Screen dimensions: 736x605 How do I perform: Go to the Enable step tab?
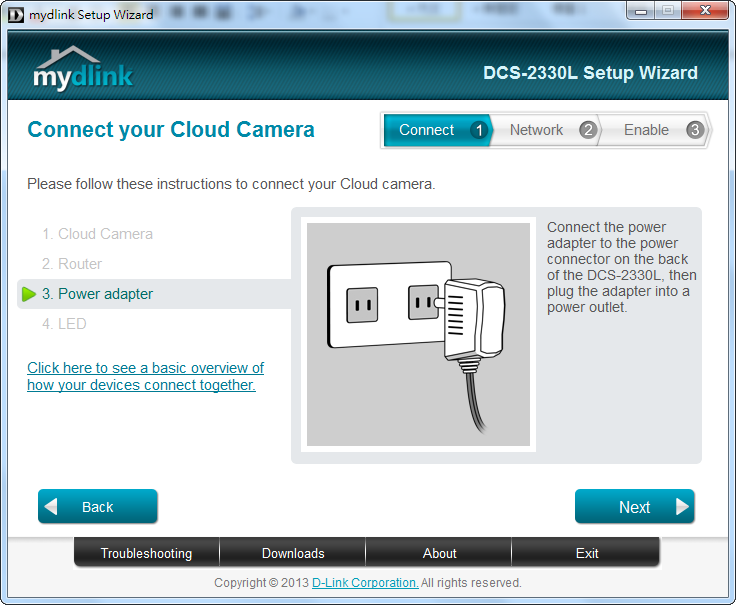click(646, 130)
